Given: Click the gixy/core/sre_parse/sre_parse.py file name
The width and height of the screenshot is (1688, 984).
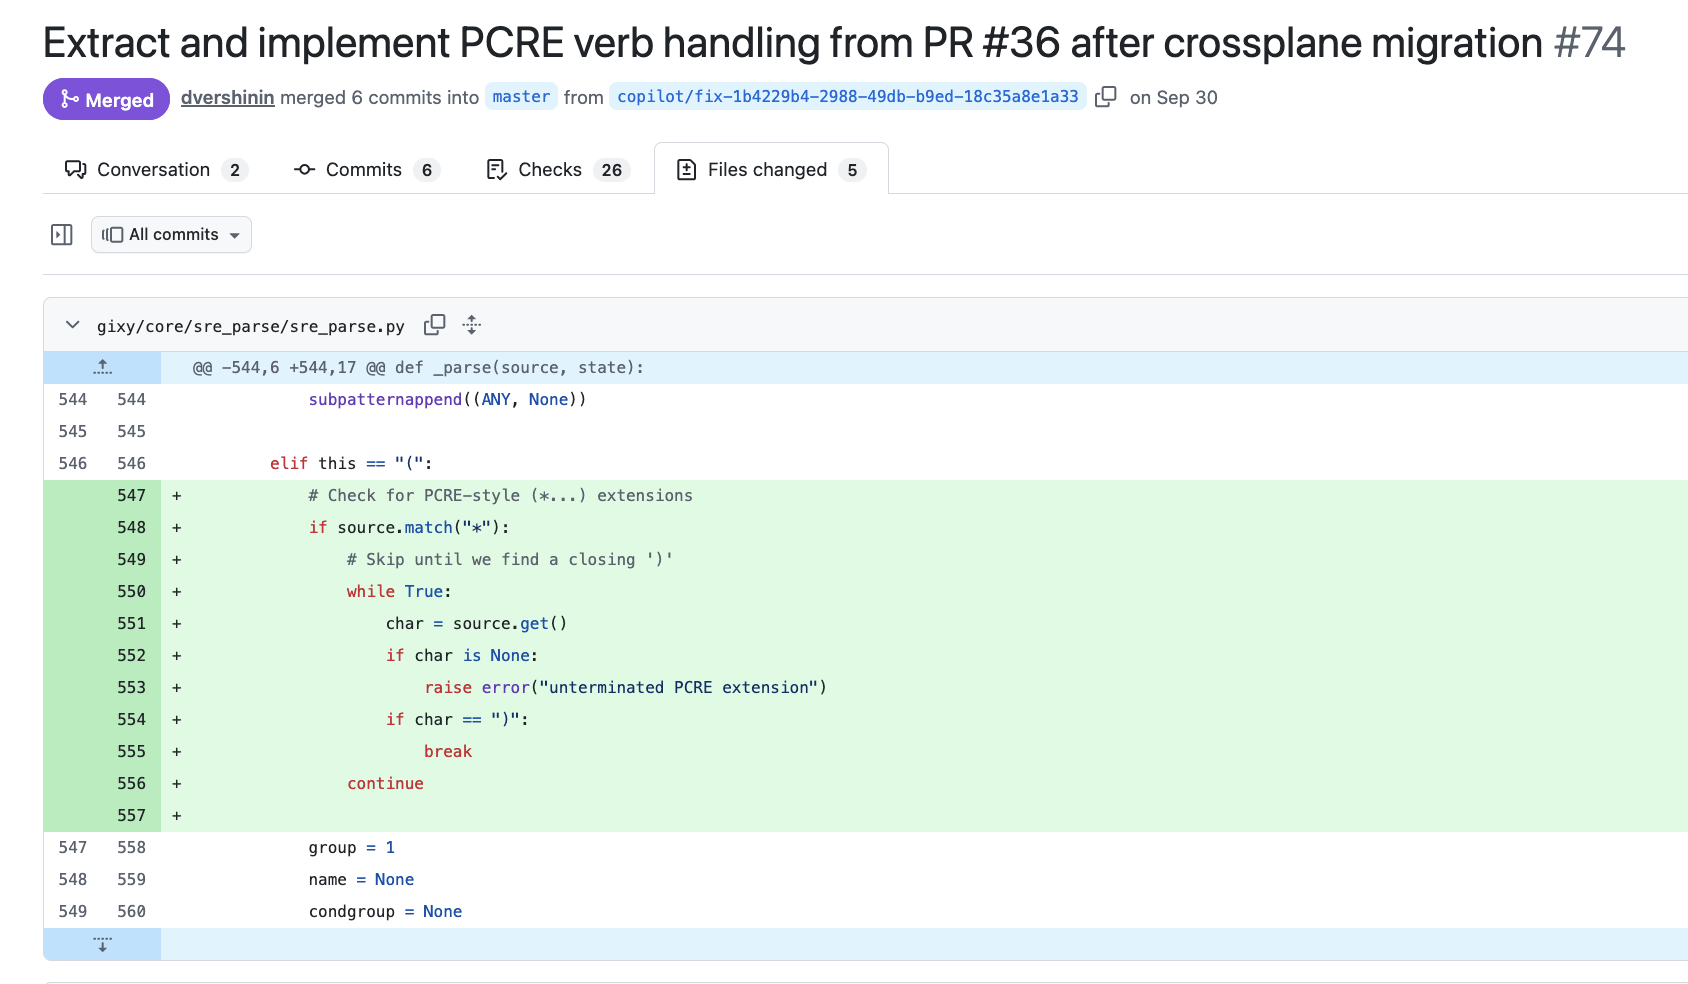Looking at the screenshot, I should pyautogui.click(x=250, y=326).
